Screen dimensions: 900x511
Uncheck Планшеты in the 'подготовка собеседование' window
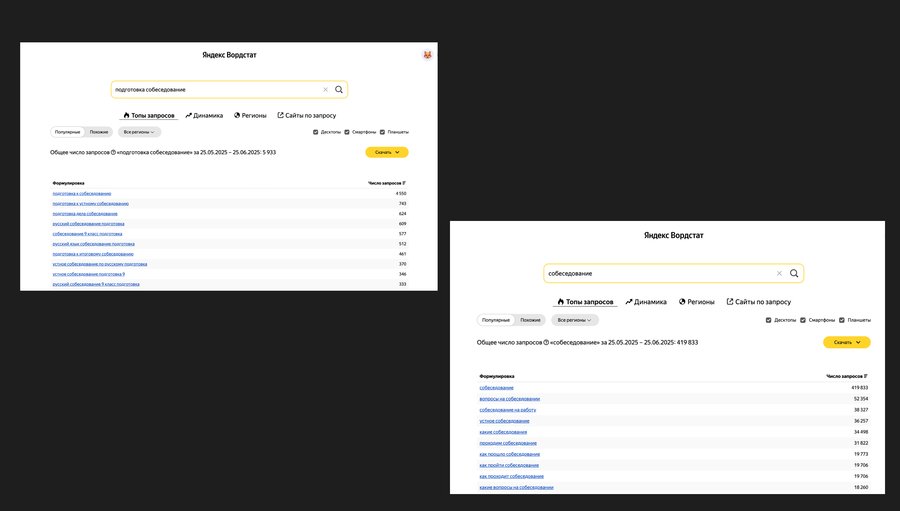click(x=382, y=132)
